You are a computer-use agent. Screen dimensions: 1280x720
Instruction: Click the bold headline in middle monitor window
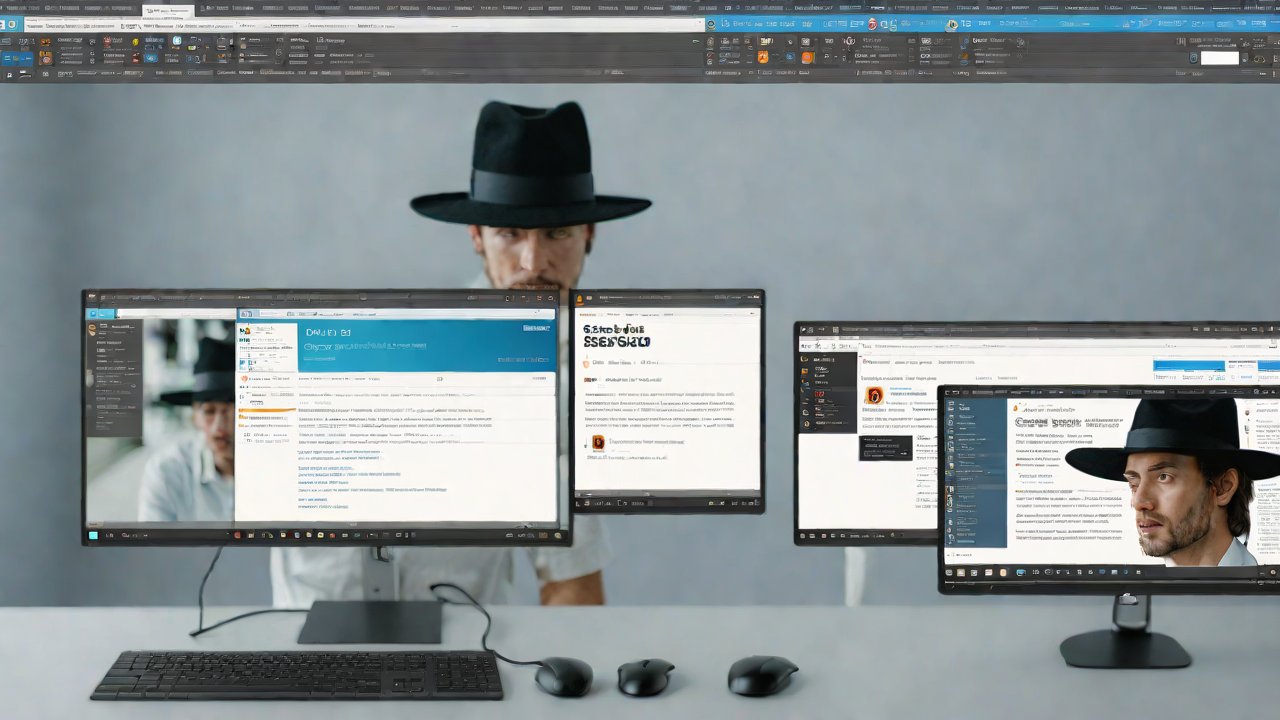(615, 336)
